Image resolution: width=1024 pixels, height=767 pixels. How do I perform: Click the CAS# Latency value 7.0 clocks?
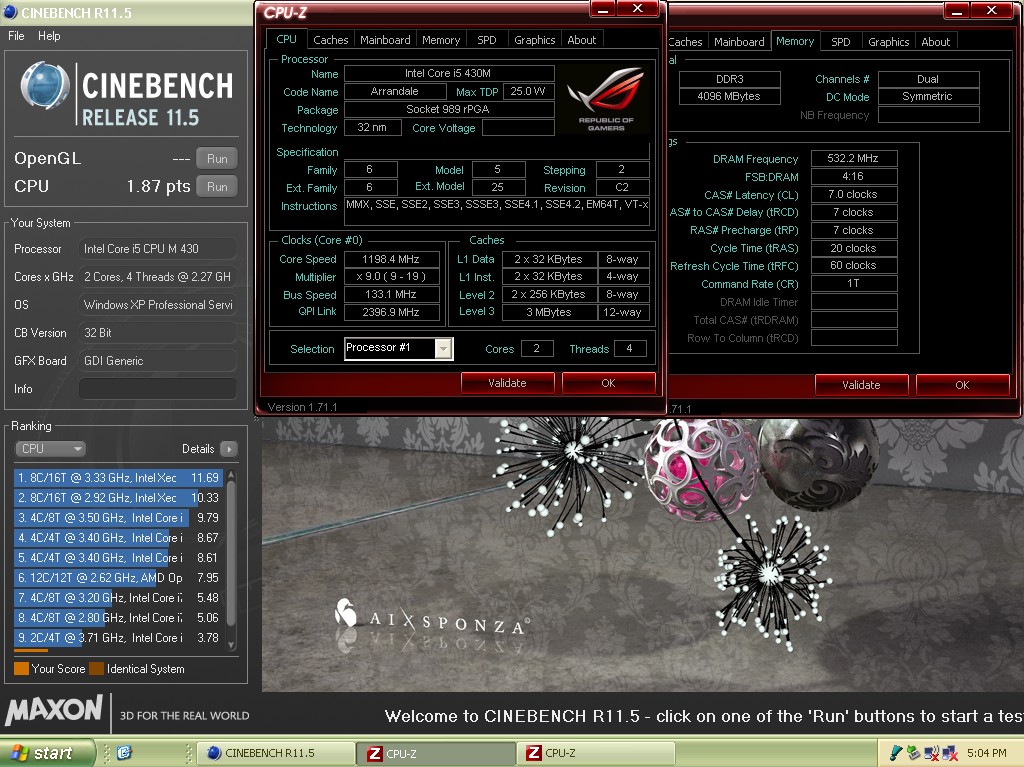point(854,195)
